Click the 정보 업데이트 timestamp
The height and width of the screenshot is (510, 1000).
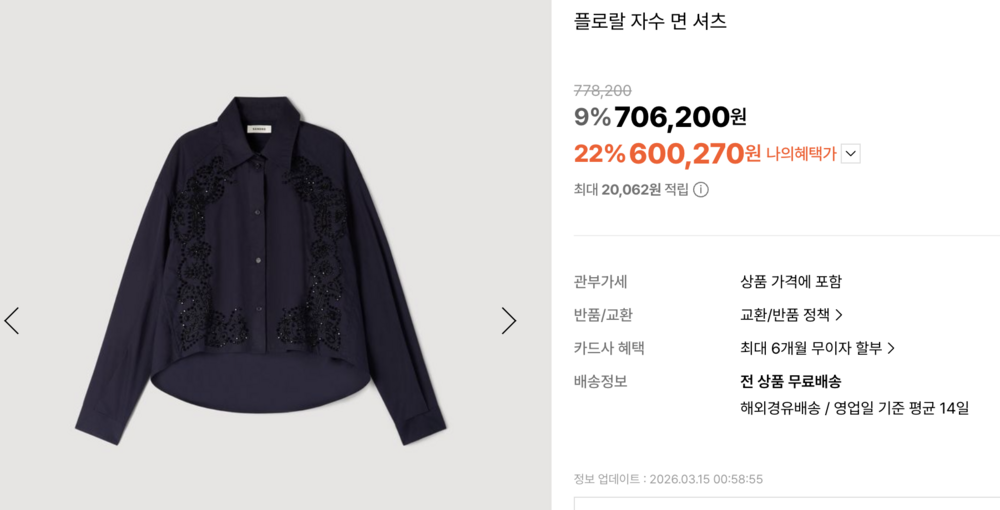[668, 479]
